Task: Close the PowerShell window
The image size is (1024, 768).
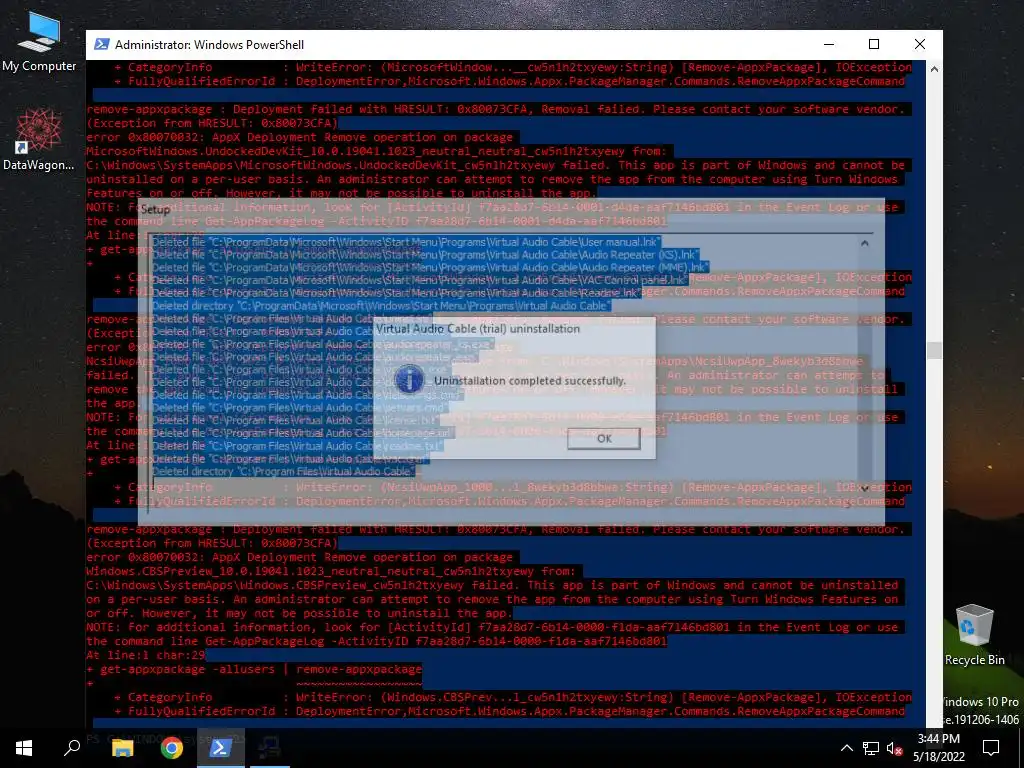Action: click(920, 44)
